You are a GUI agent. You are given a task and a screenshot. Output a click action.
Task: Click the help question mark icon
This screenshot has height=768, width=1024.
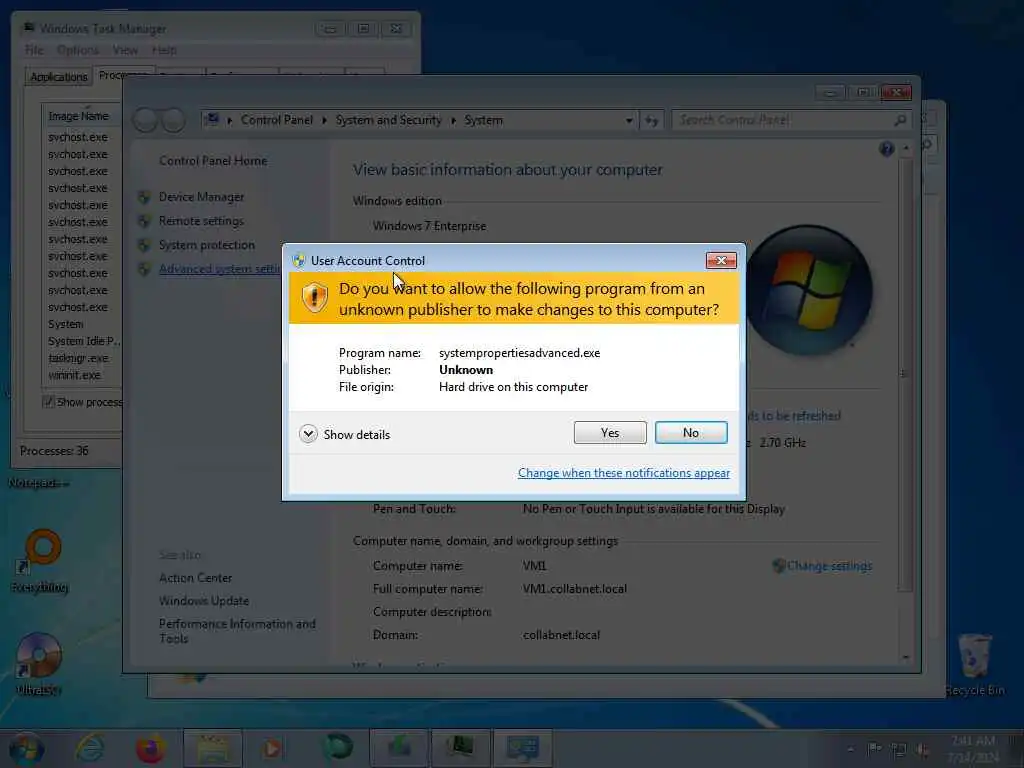[x=886, y=150]
